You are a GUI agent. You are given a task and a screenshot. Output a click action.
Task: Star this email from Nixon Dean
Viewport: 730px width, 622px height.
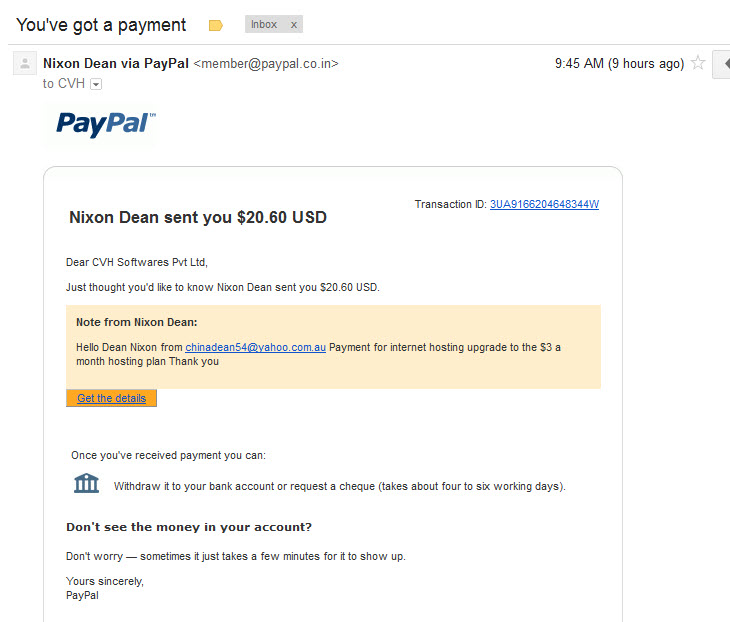coord(697,62)
